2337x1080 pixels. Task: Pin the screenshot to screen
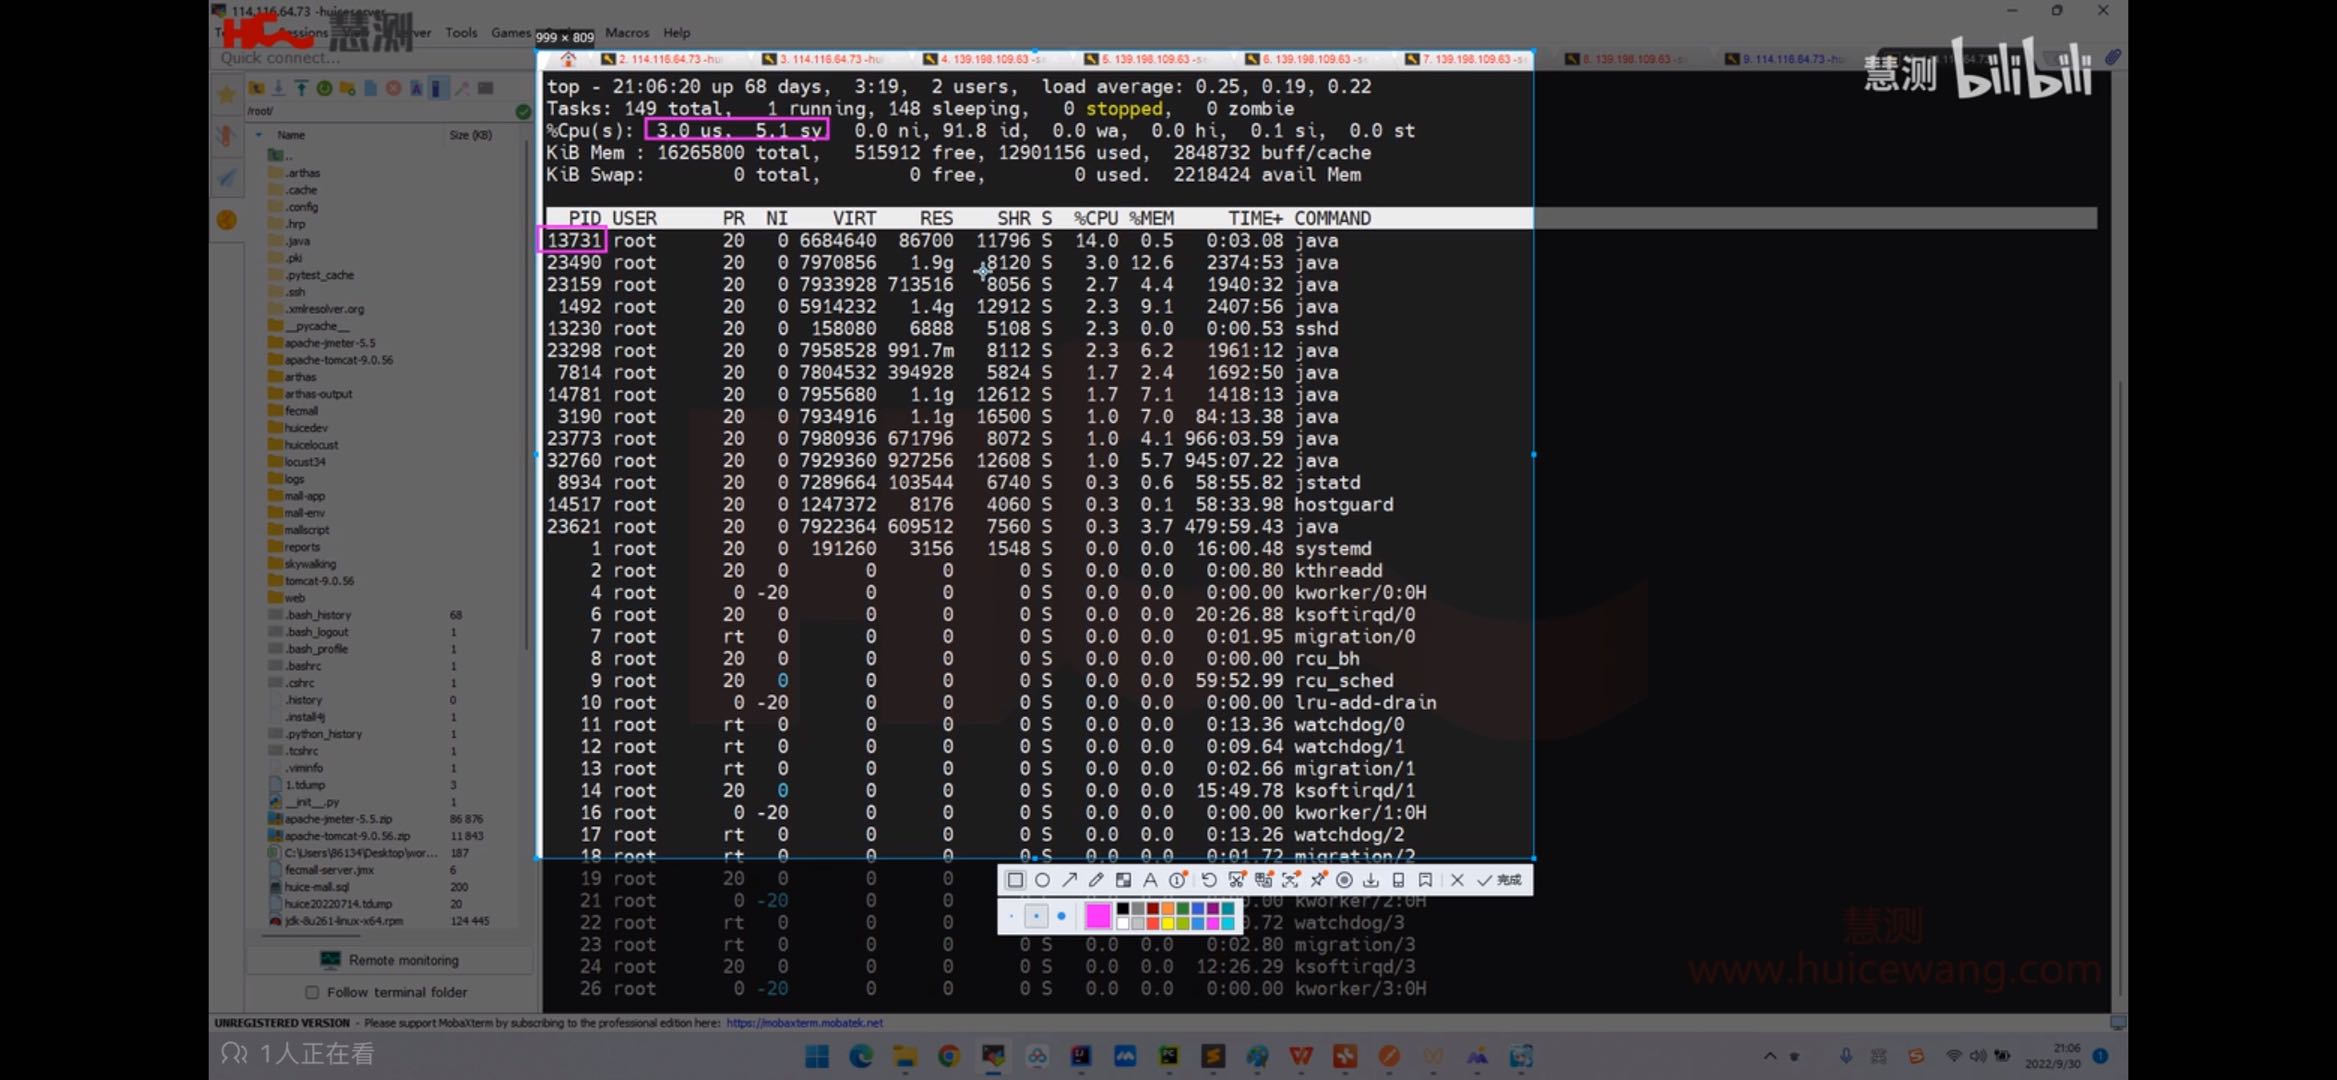pos(1317,880)
